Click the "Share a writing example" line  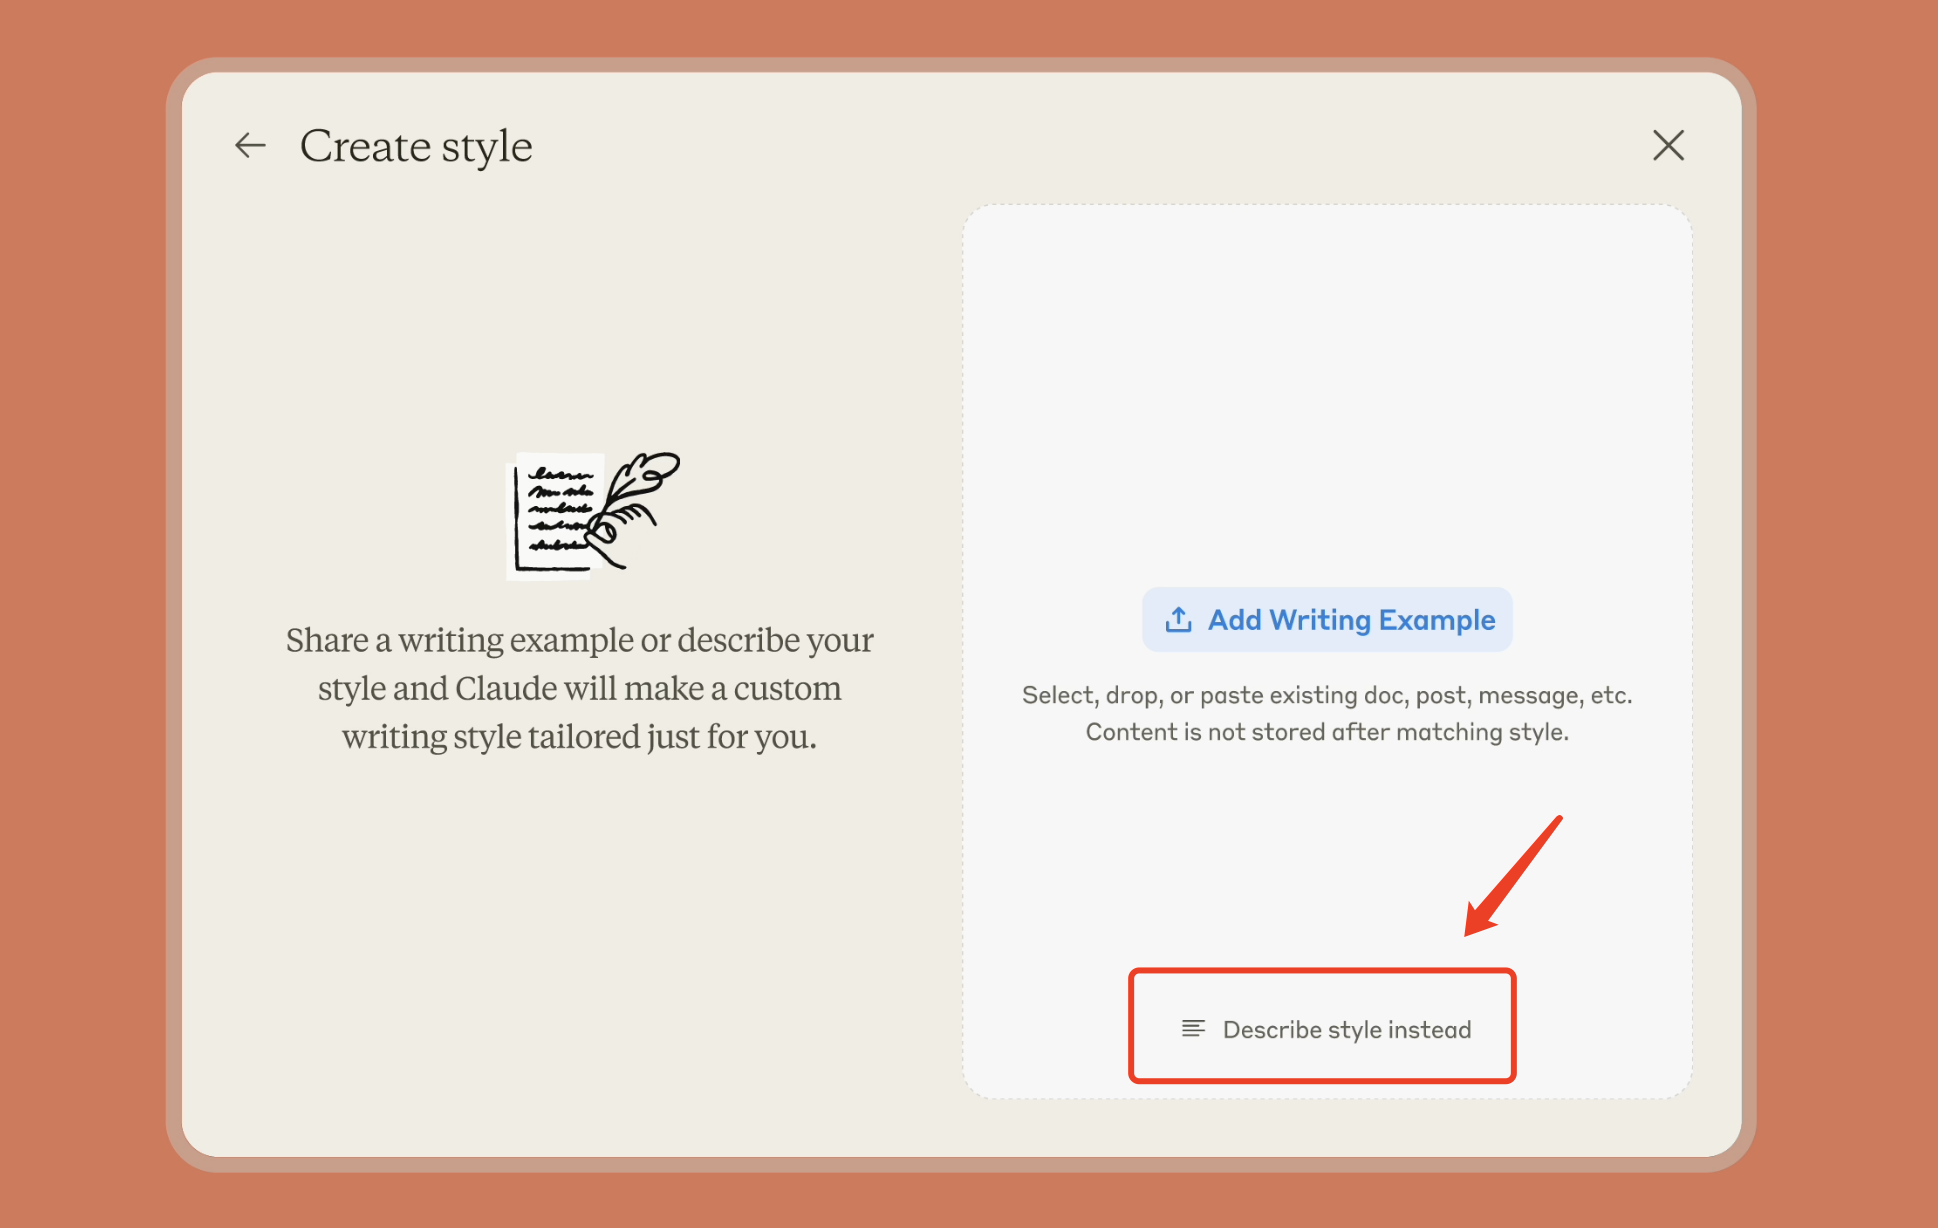[579, 640]
